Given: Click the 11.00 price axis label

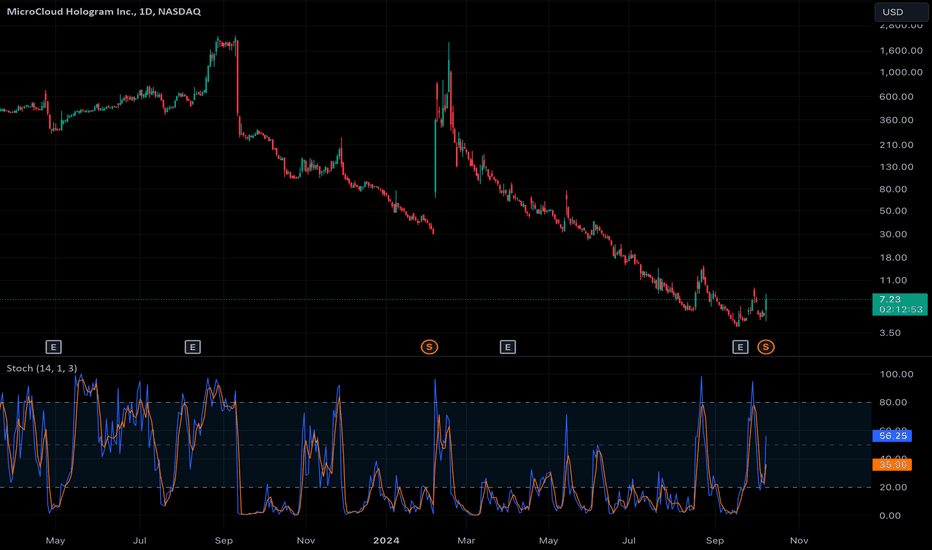Looking at the screenshot, I should click(x=893, y=280).
